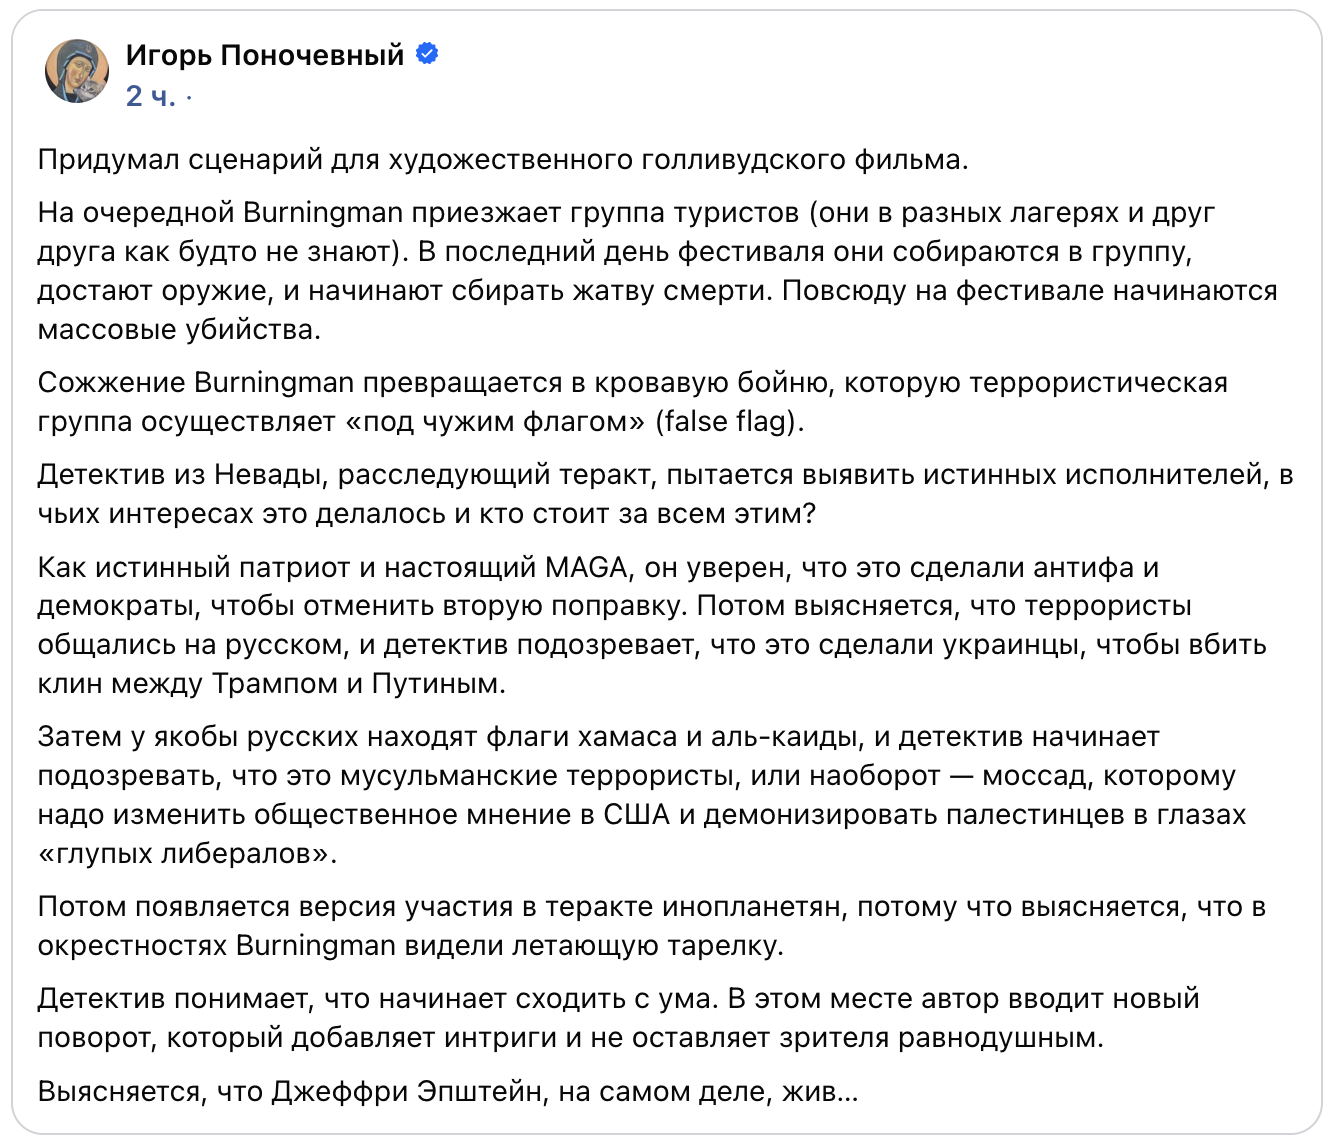The width and height of the screenshot is (1334, 1144).
Task: Open the author name link Игорь Поночевный
Action: (x=265, y=54)
